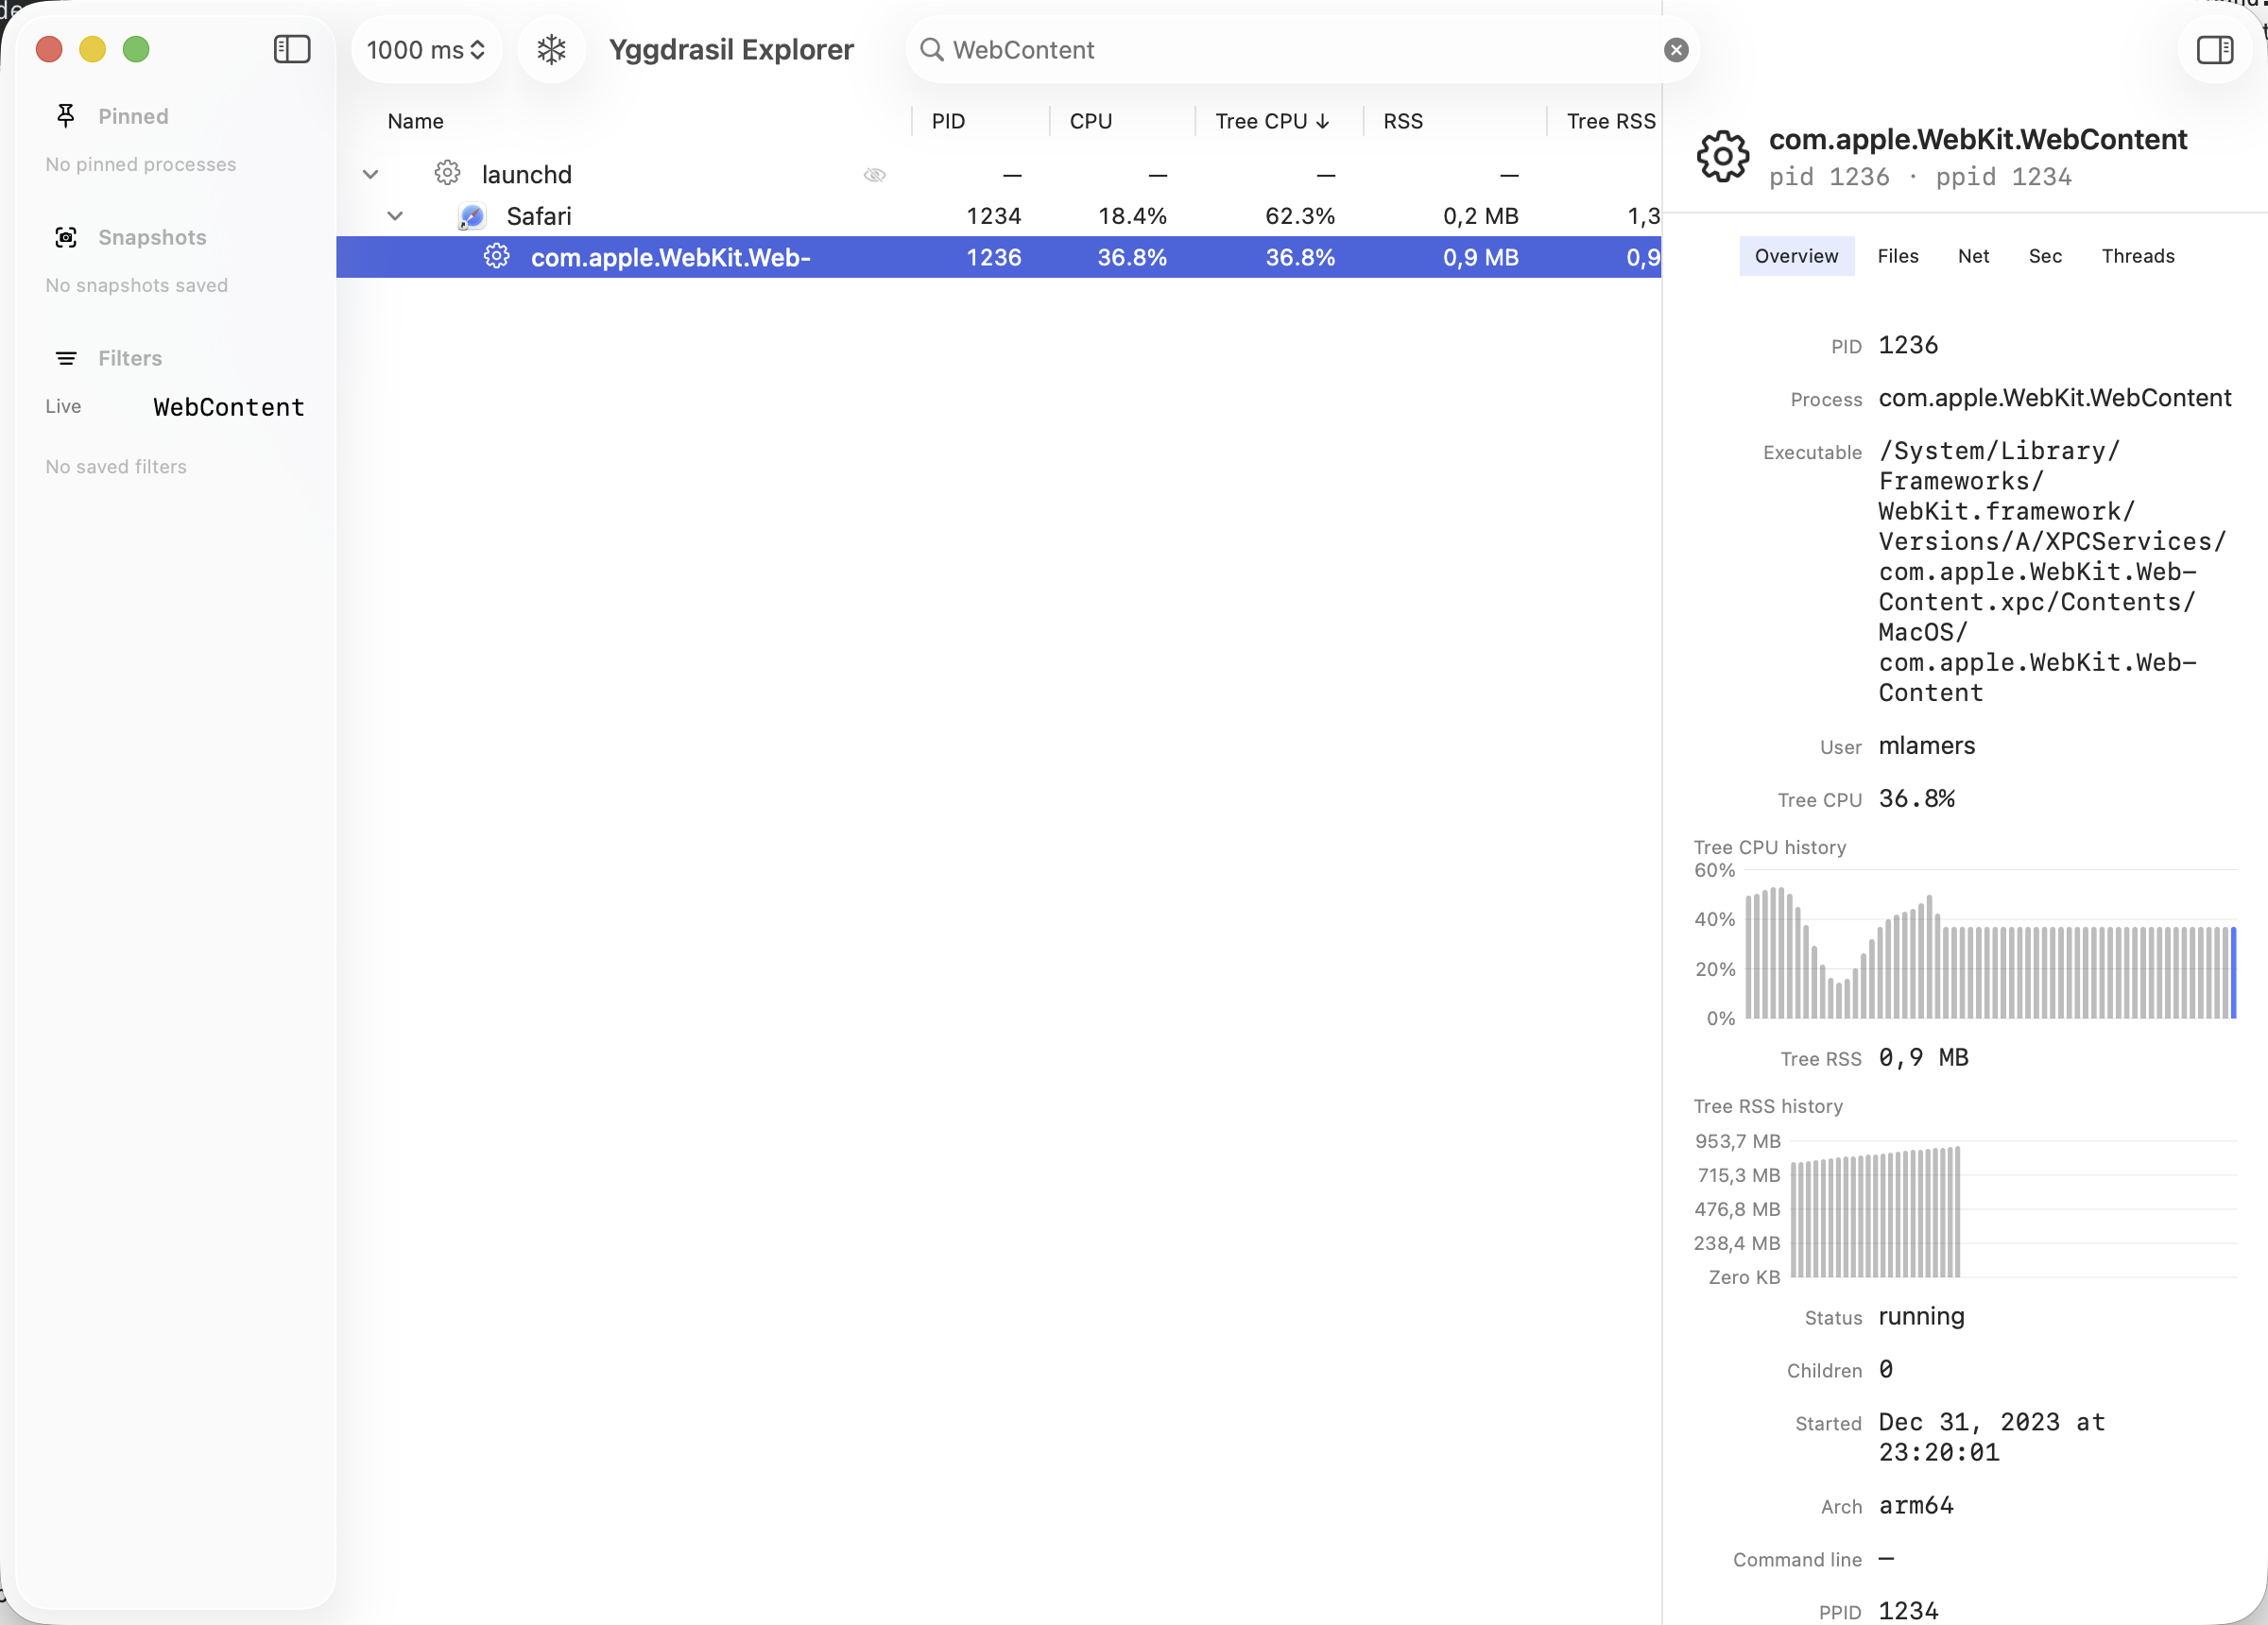Screen dimensions: 2268x1625
Task: Click the yellow minimize window button
Action: pyautogui.click(x=92, y=49)
